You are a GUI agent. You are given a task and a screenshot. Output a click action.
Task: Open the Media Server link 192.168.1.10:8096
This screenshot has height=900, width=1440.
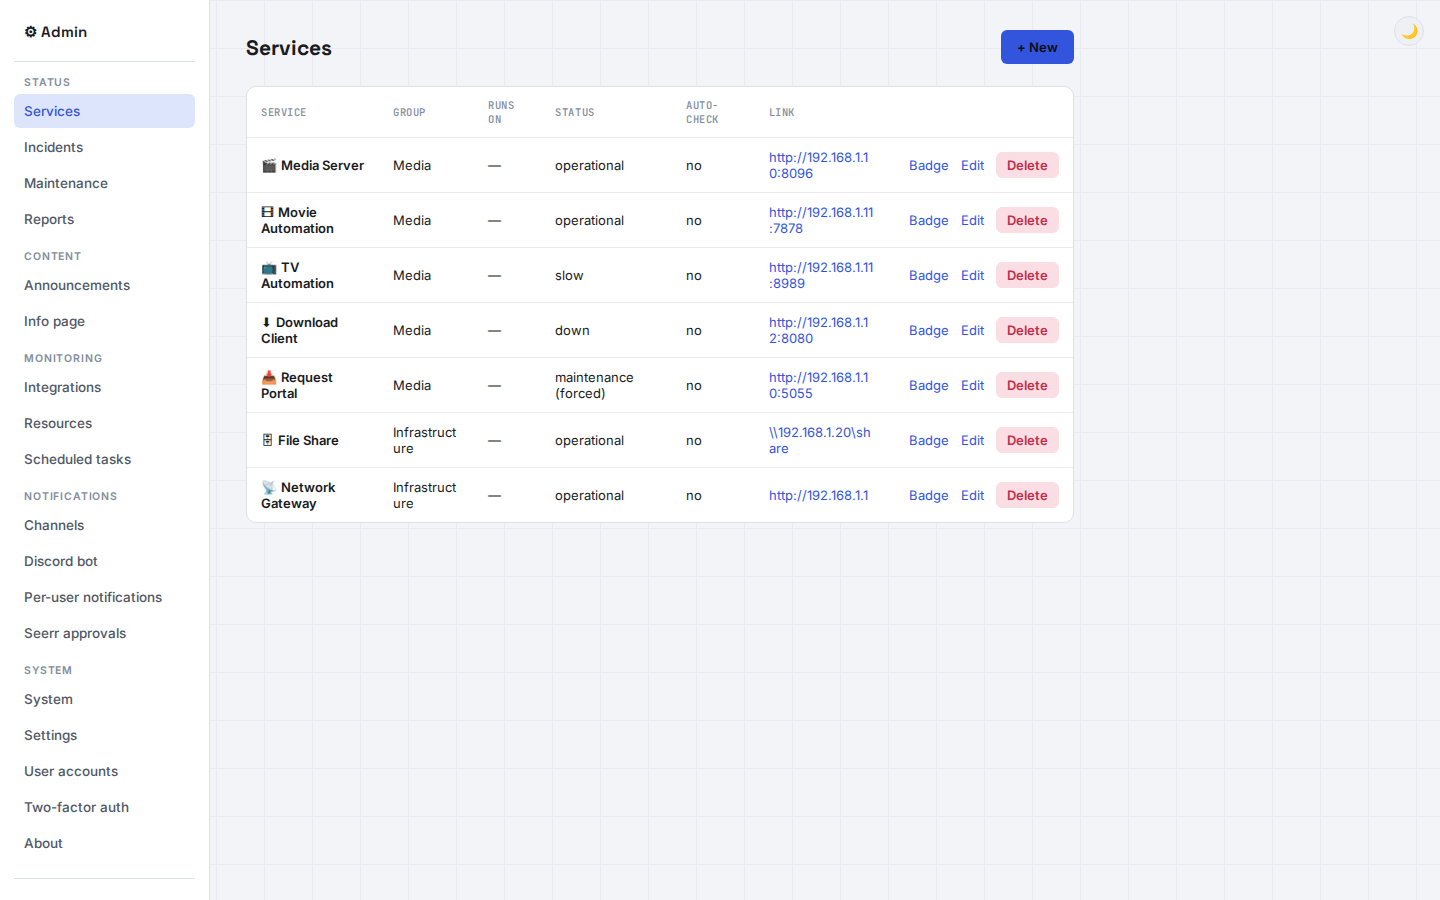(x=819, y=166)
